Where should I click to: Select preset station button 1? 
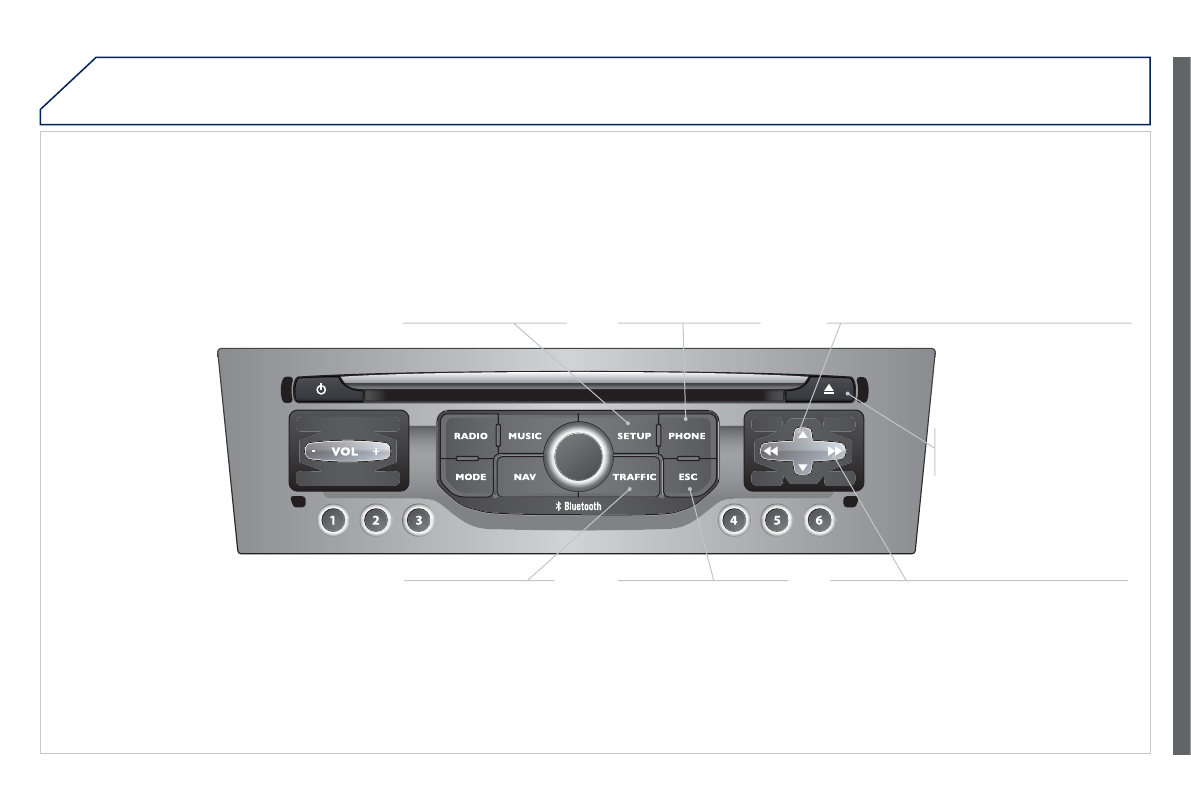[x=333, y=520]
